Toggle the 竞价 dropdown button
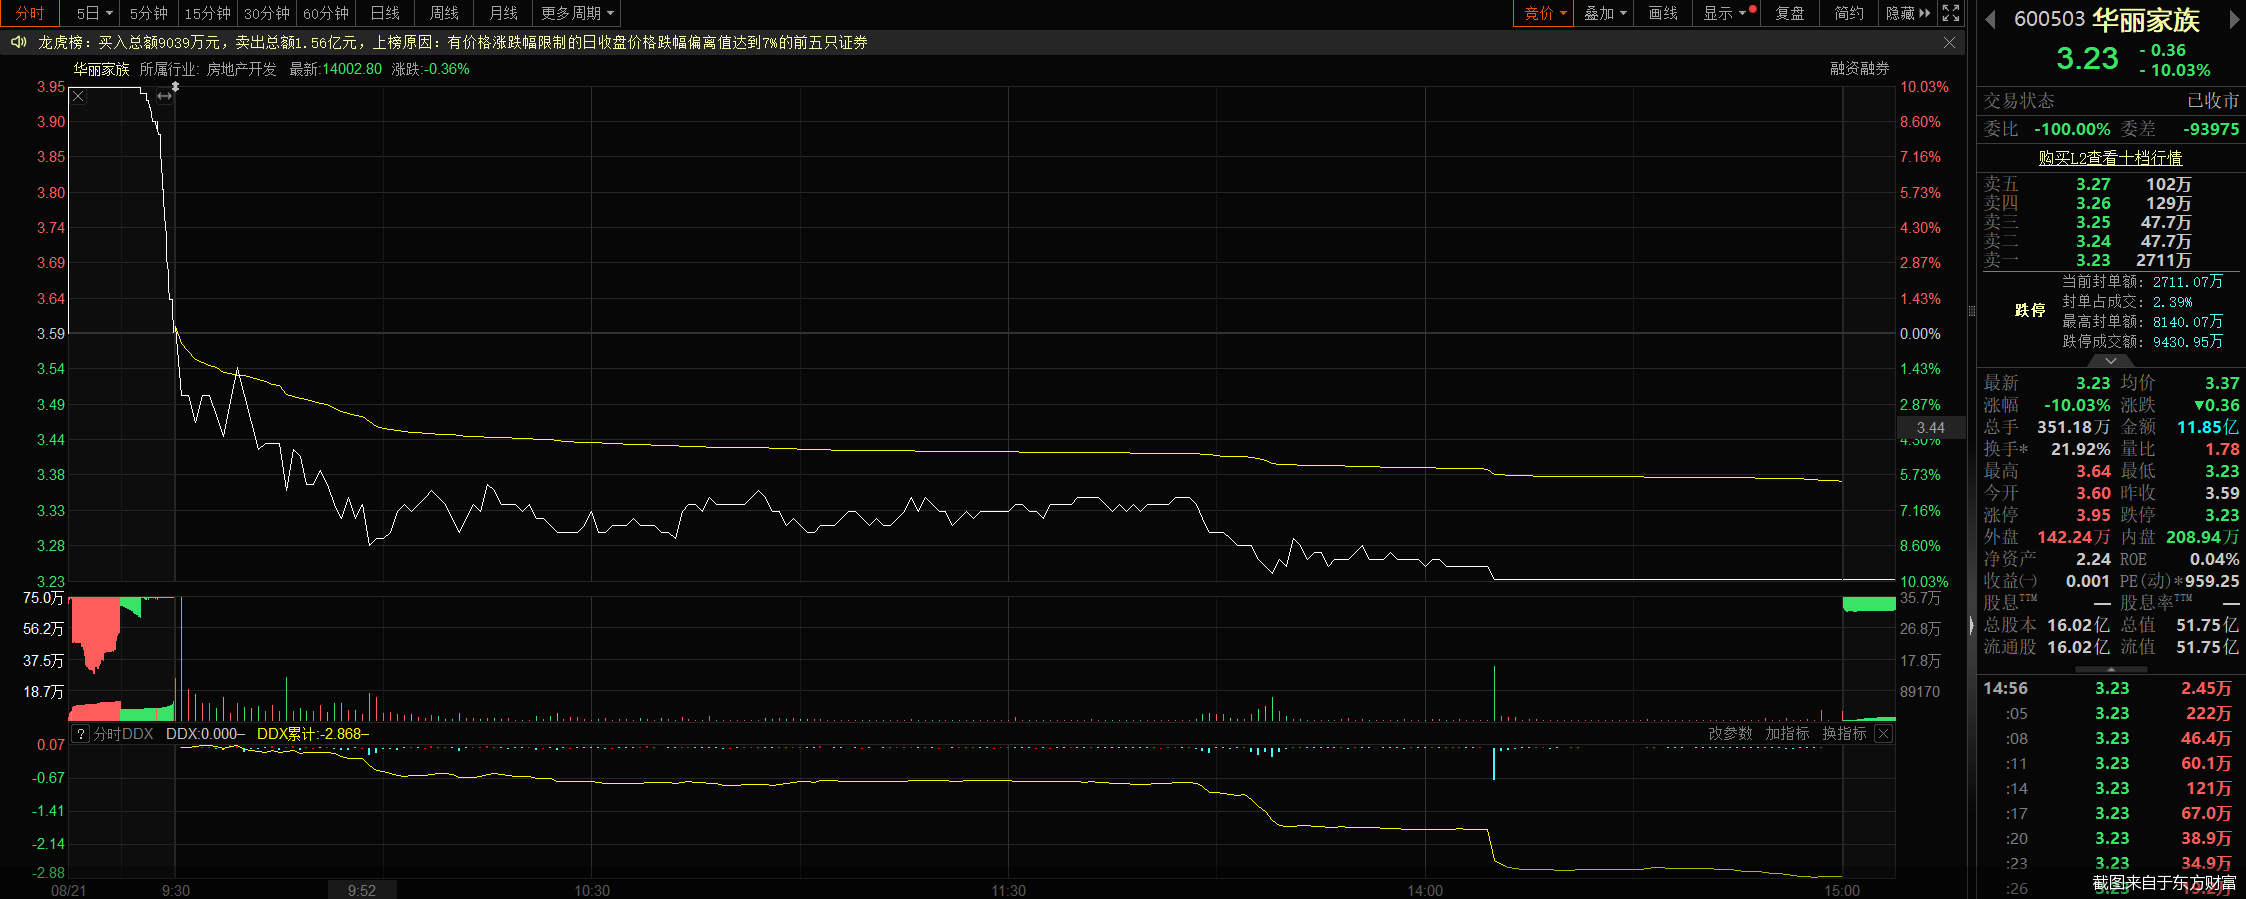Screen dimensions: 2246x899 coord(1544,13)
